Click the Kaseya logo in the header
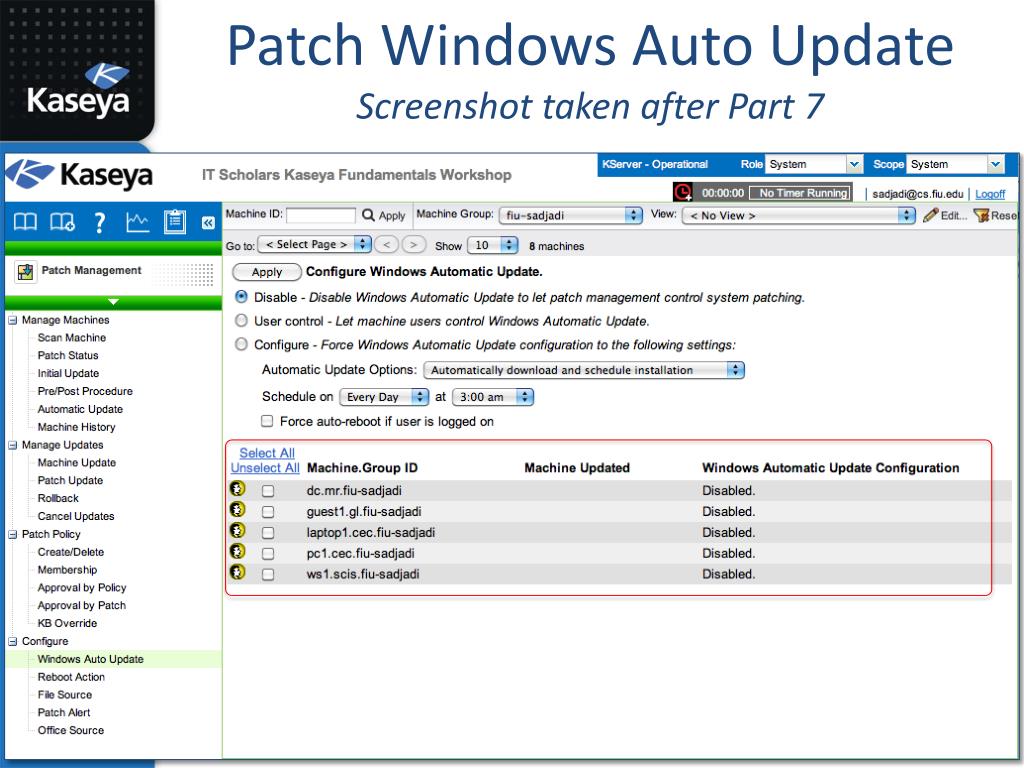The height and width of the screenshot is (768, 1024). click(x=79, y=174)
